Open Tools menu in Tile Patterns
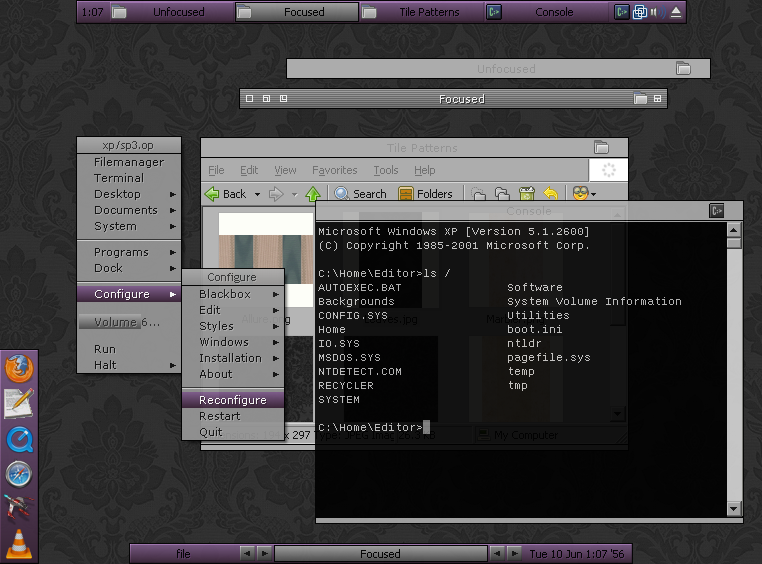 pyautogui.click(x=386, y=170)
